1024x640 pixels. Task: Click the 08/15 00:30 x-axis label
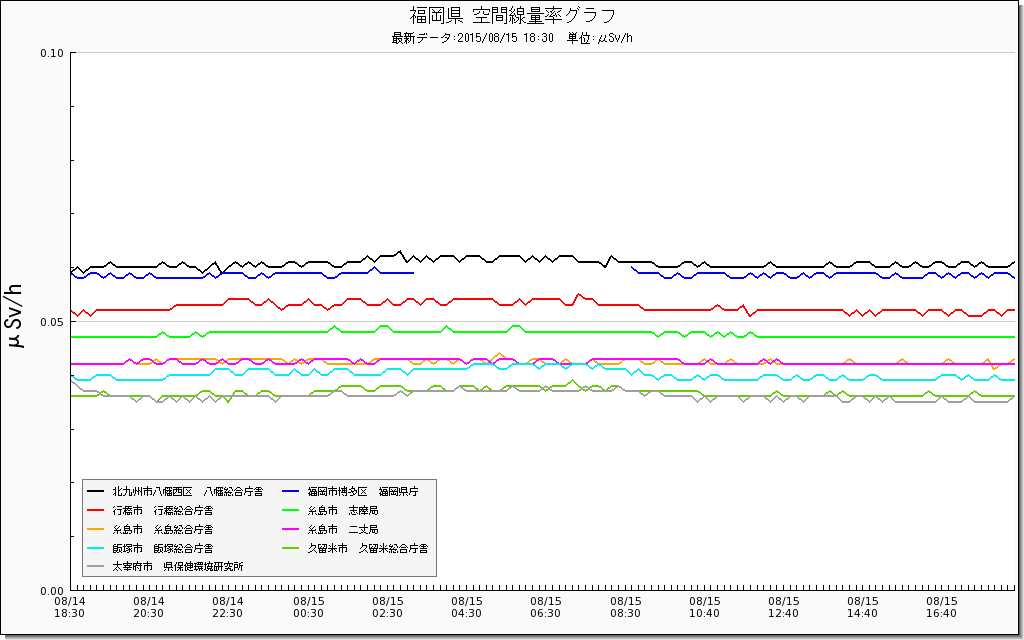pos(308,607)
